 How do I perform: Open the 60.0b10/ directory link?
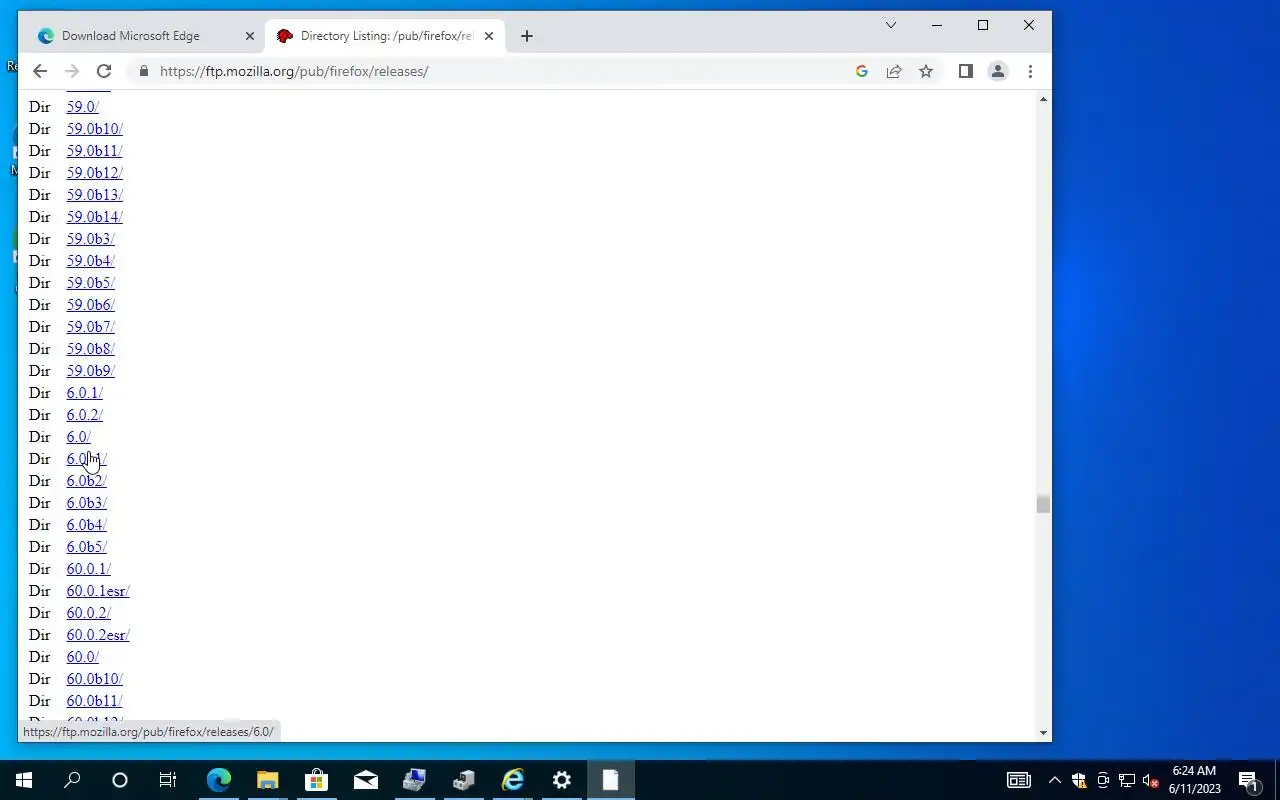[95, 679]
